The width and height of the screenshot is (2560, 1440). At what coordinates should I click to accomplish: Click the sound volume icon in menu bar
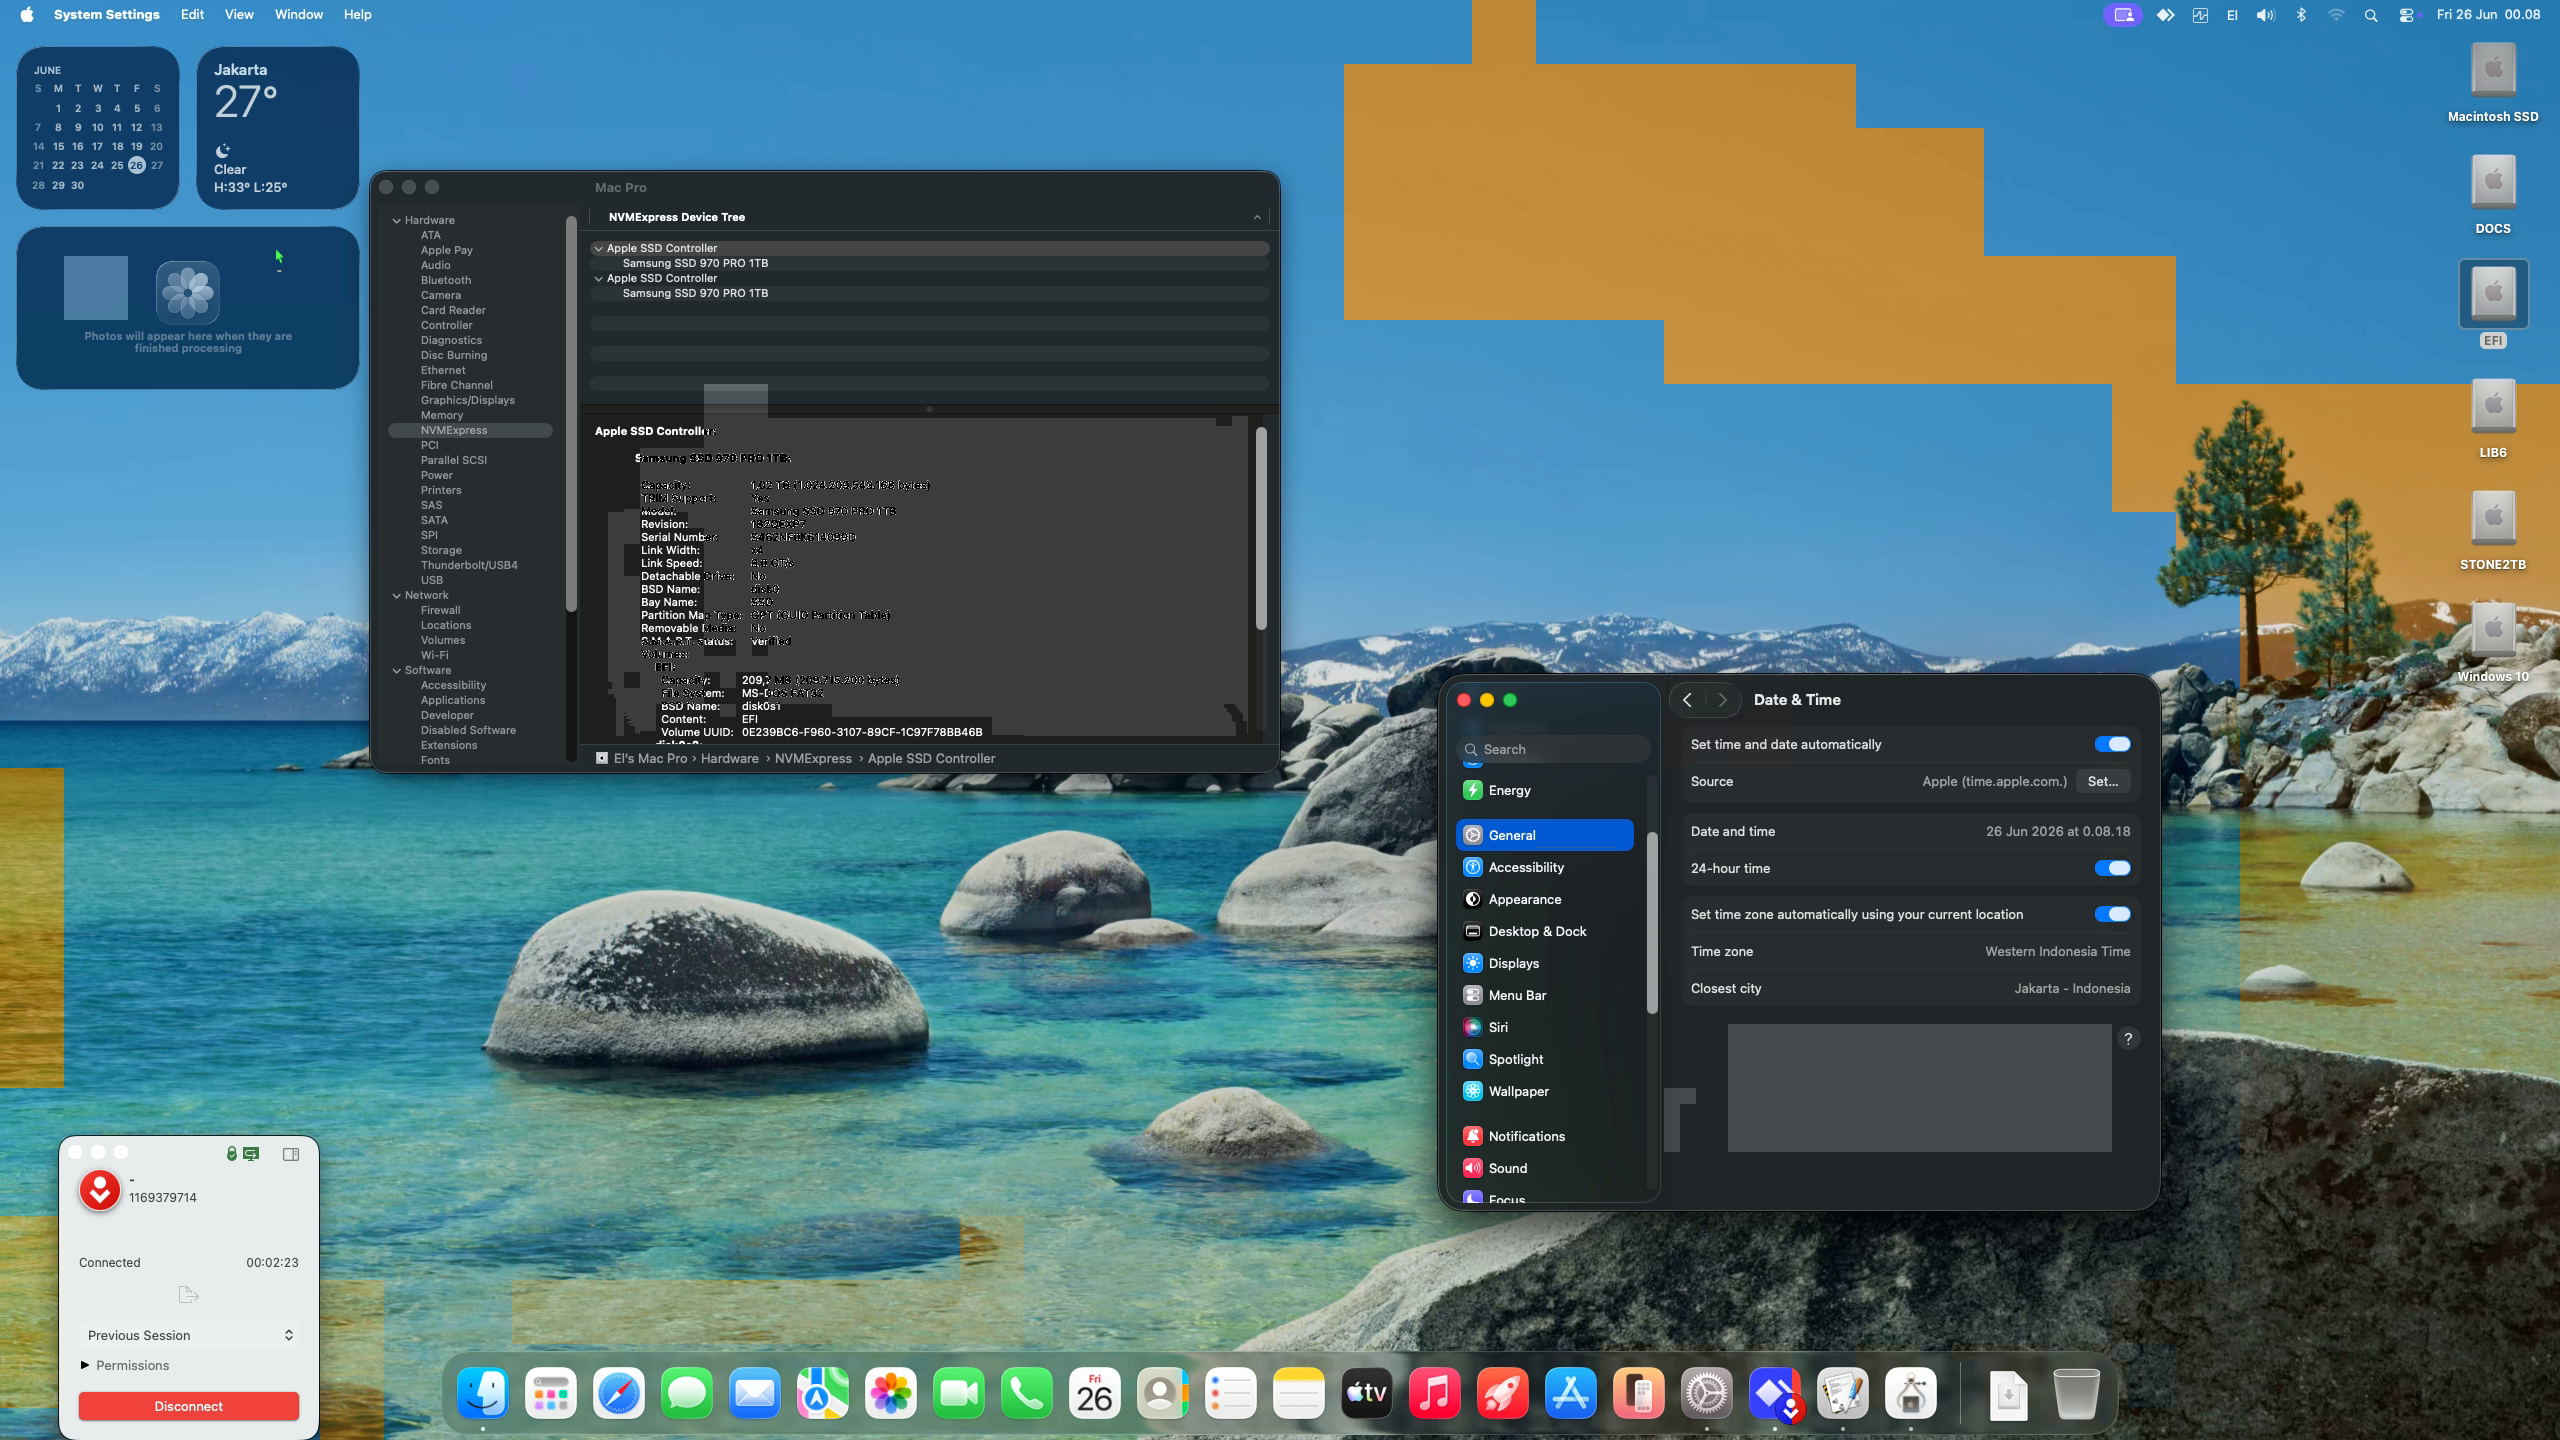pyautogui.click(x=2266, y=15)
